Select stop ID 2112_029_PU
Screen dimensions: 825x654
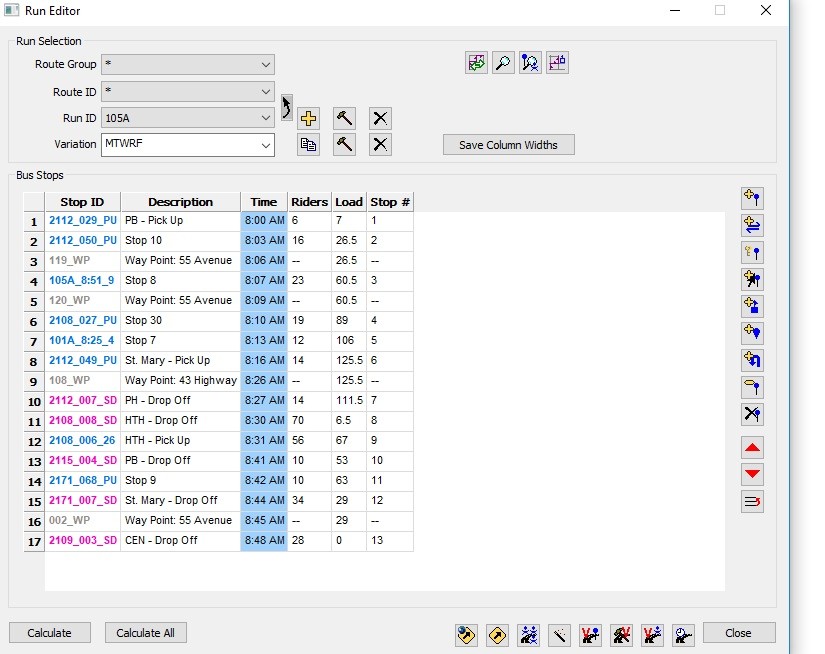pyautogui.click(x=83, y=220)
